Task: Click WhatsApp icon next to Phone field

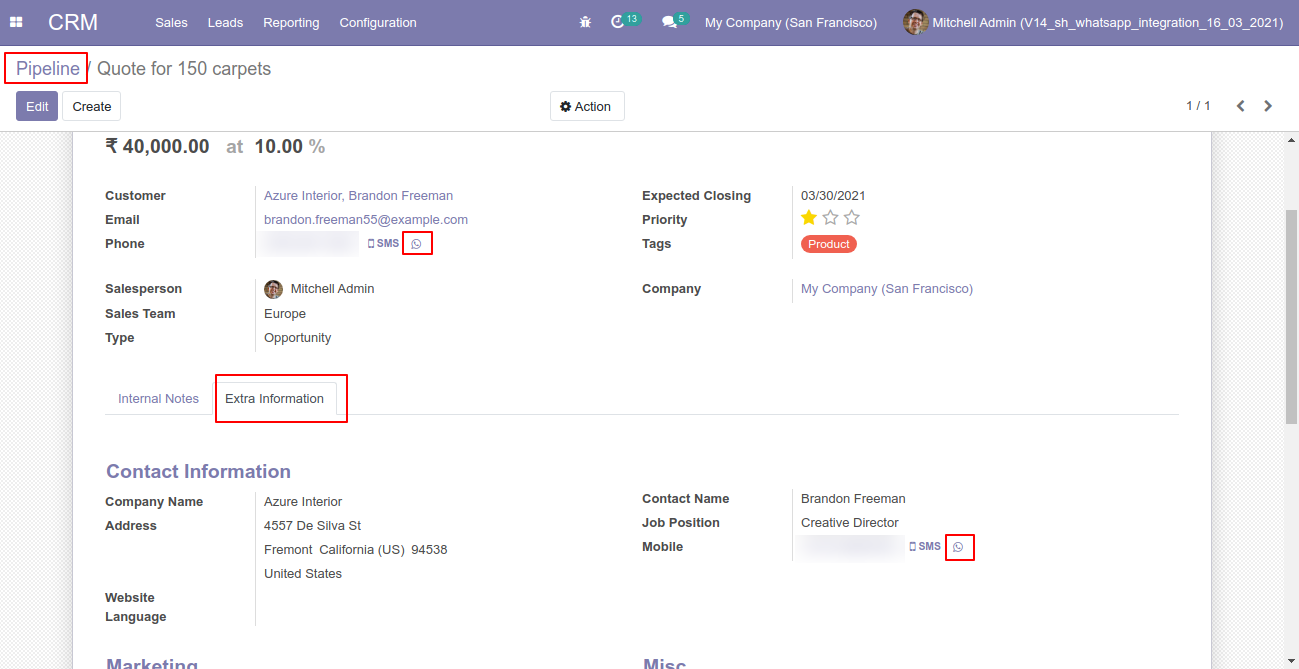Action: click(x=417, y=243)
